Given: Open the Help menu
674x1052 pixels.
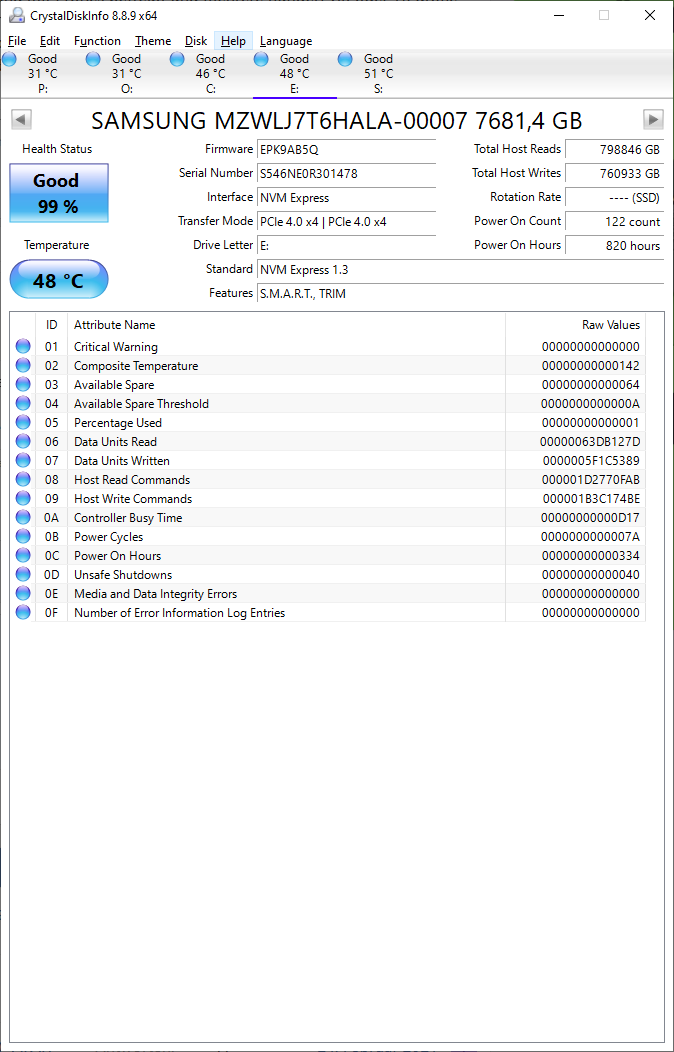Looking at the screenshot, I should pyautogui.click(x=233, y=41).
